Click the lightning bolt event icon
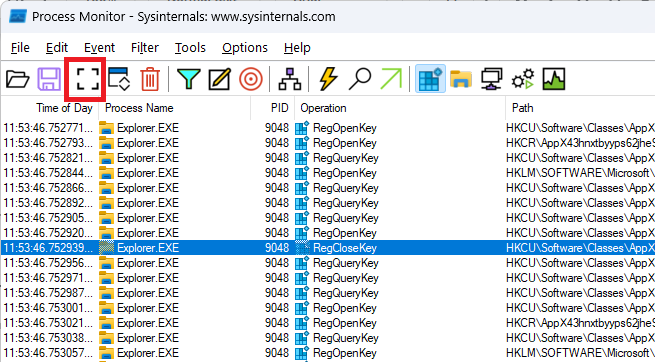Viewport: 655px width, 362px height. [x=328, y=79]
